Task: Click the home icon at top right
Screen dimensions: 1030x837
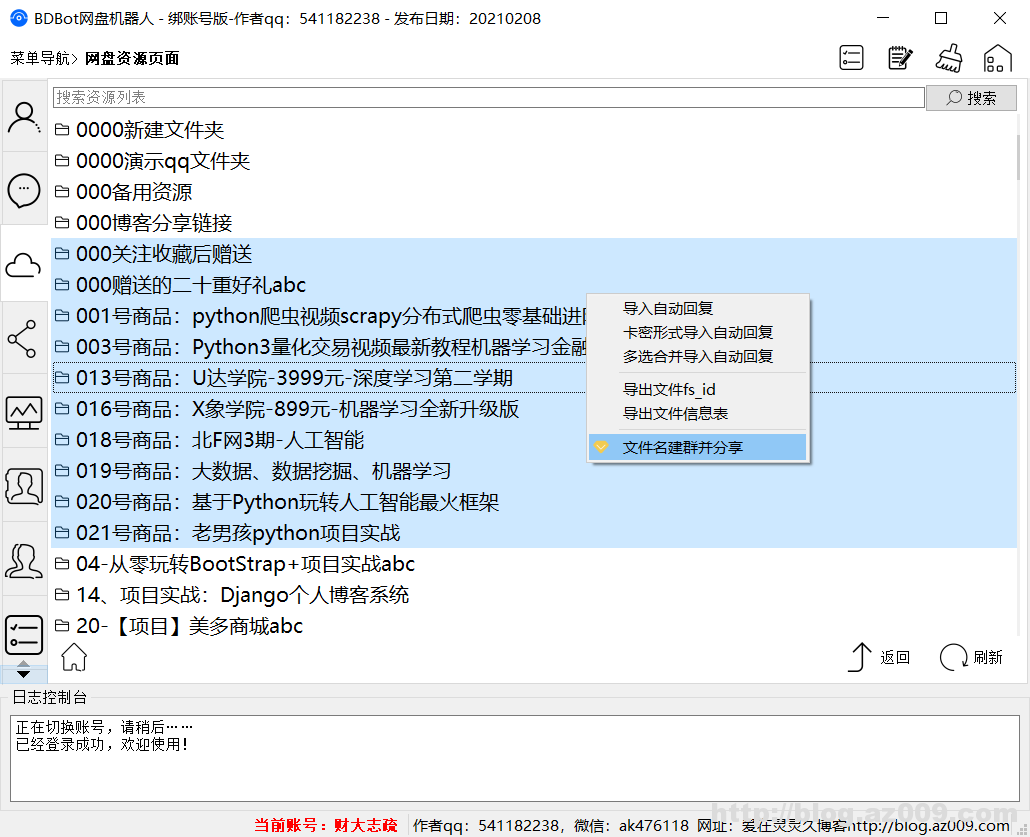Action: pos(997,57)
